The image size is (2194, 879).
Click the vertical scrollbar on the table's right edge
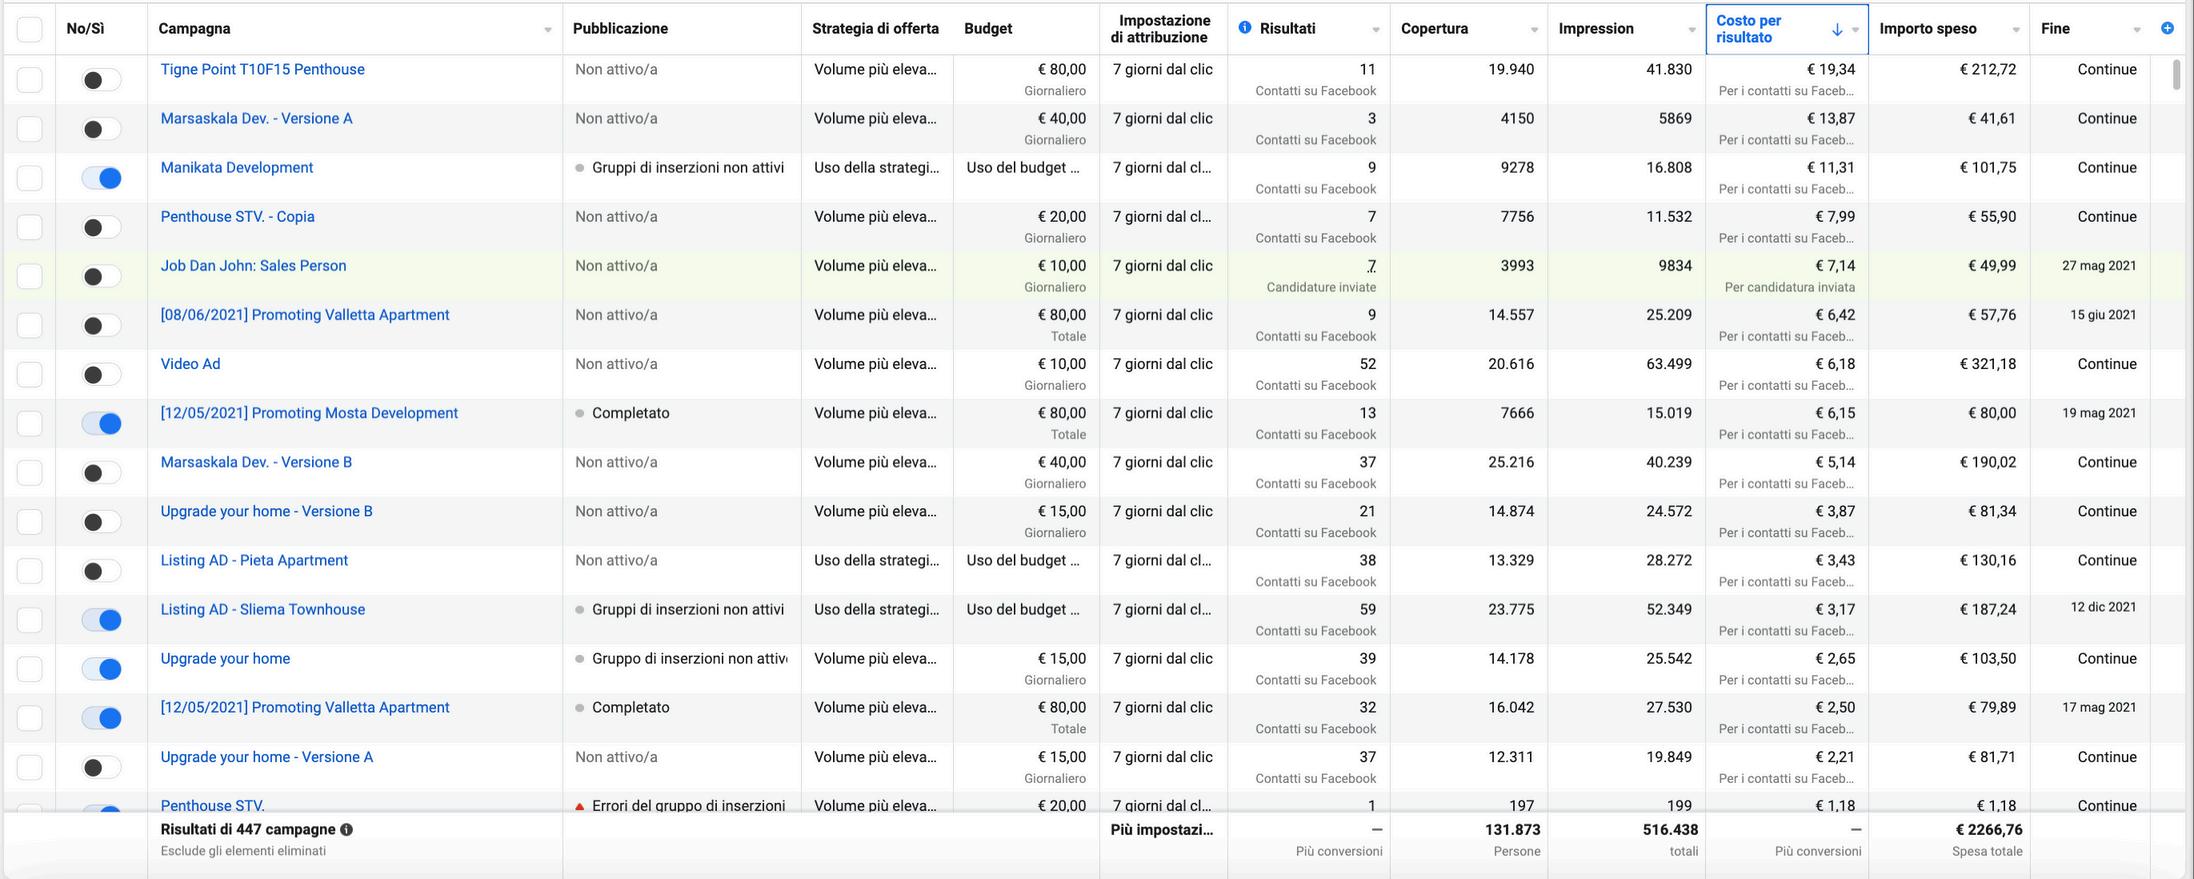pos(2176,75)
